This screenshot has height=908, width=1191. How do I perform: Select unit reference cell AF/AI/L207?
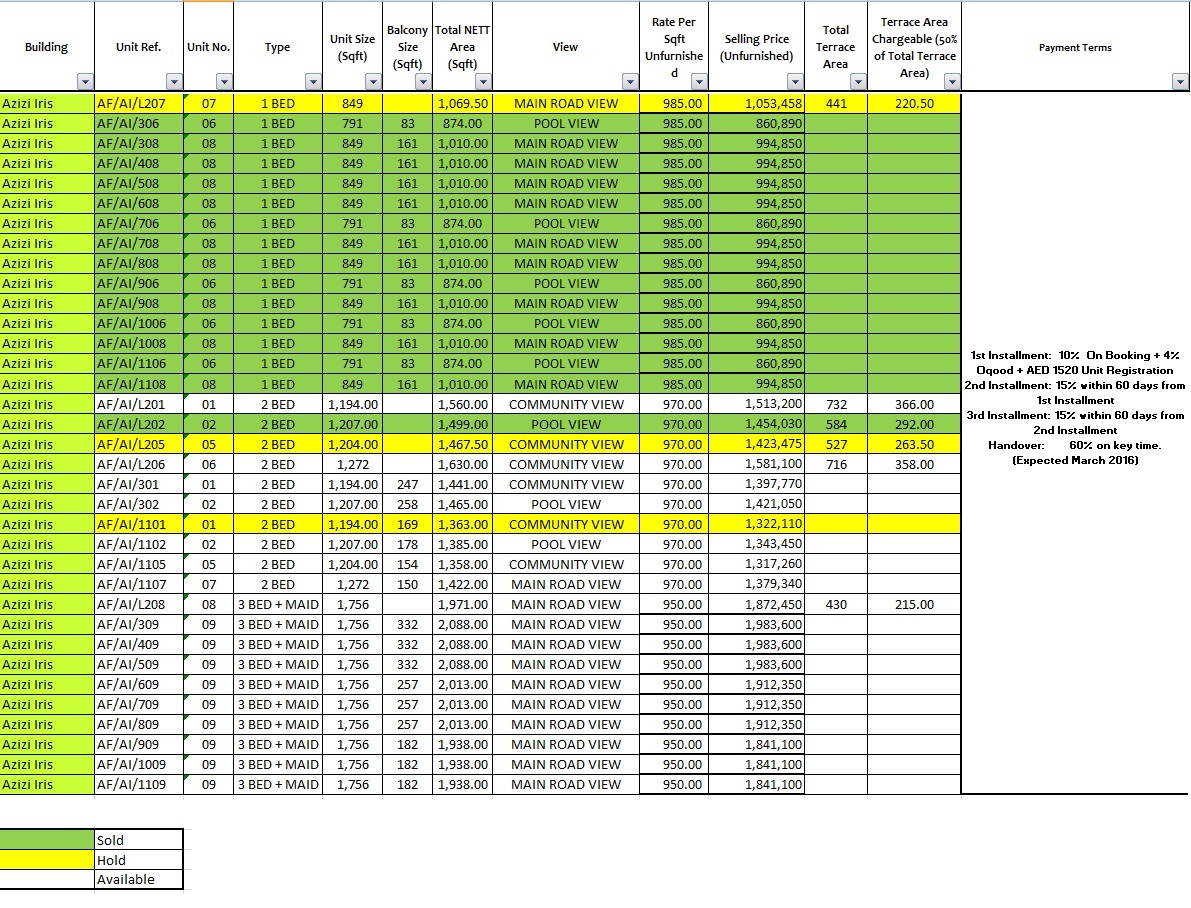pyautogui.click(x=139, y=103)
